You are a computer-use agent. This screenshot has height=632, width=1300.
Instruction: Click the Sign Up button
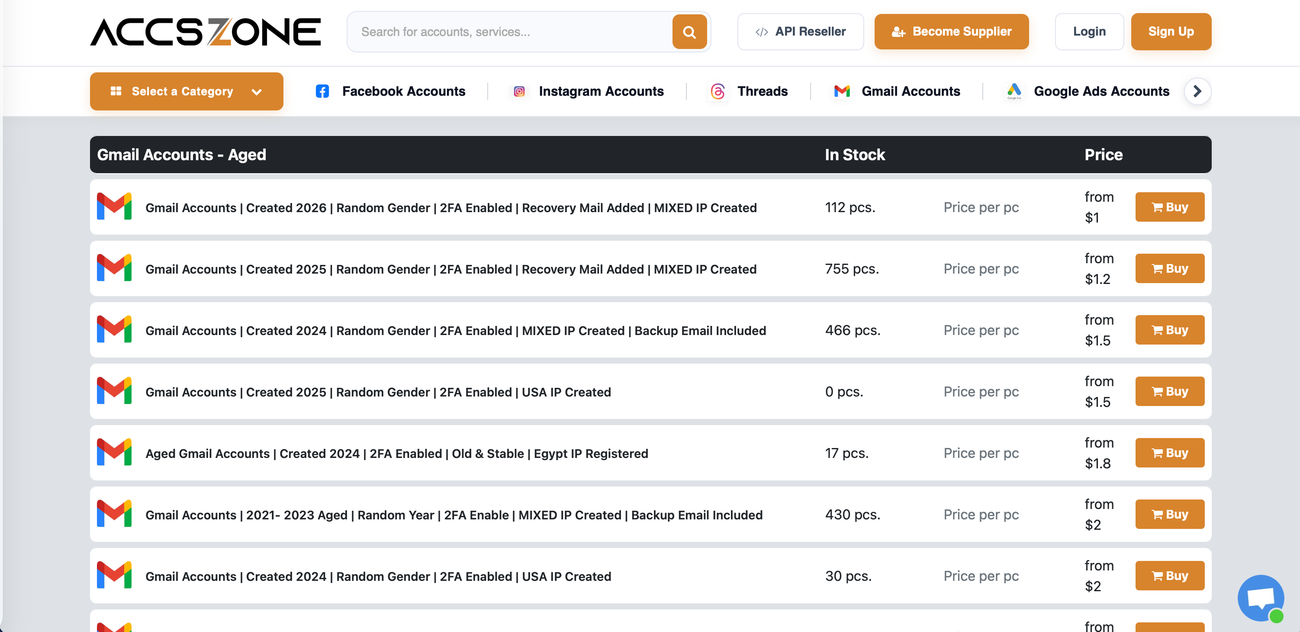click(x=1171, y=32)
